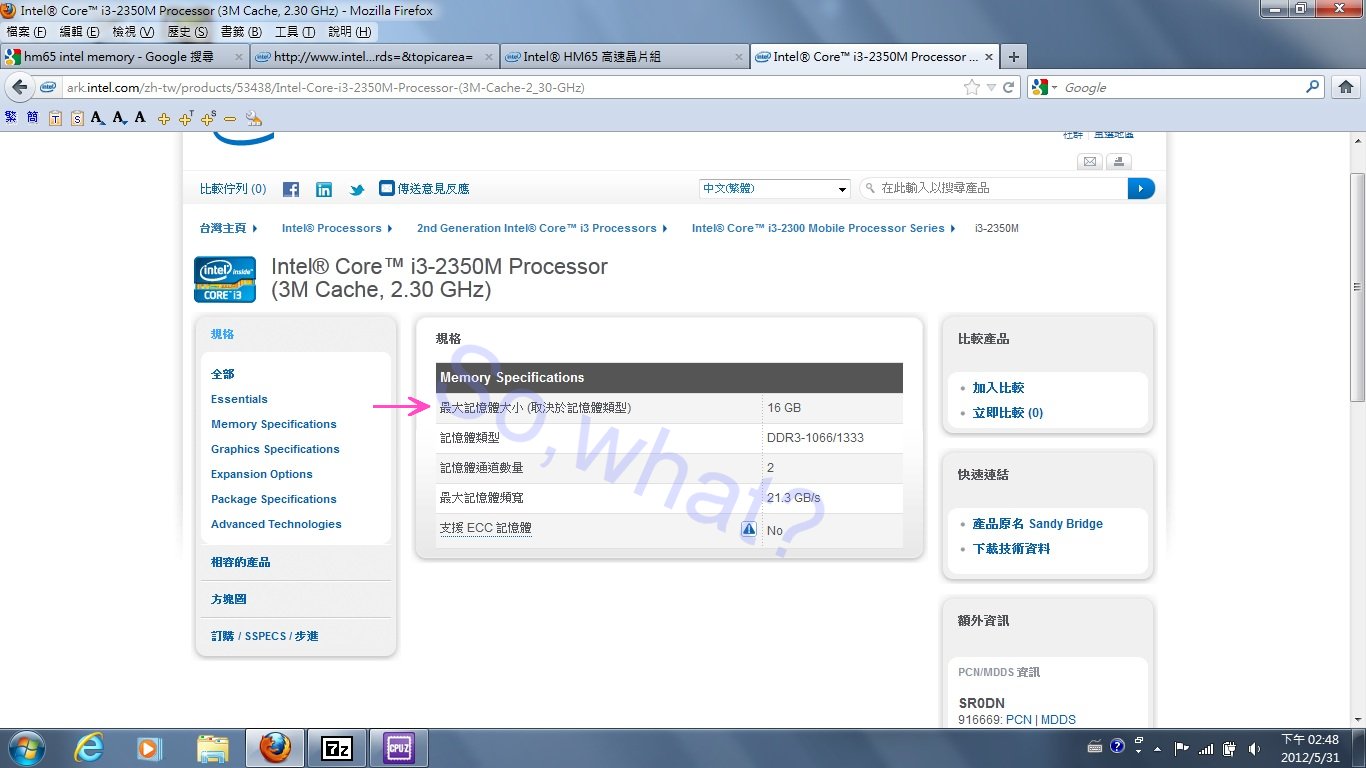Screen dimensions: 1366x768
Task: Show hidden tray icons arrow
Action: point(1158,748)
